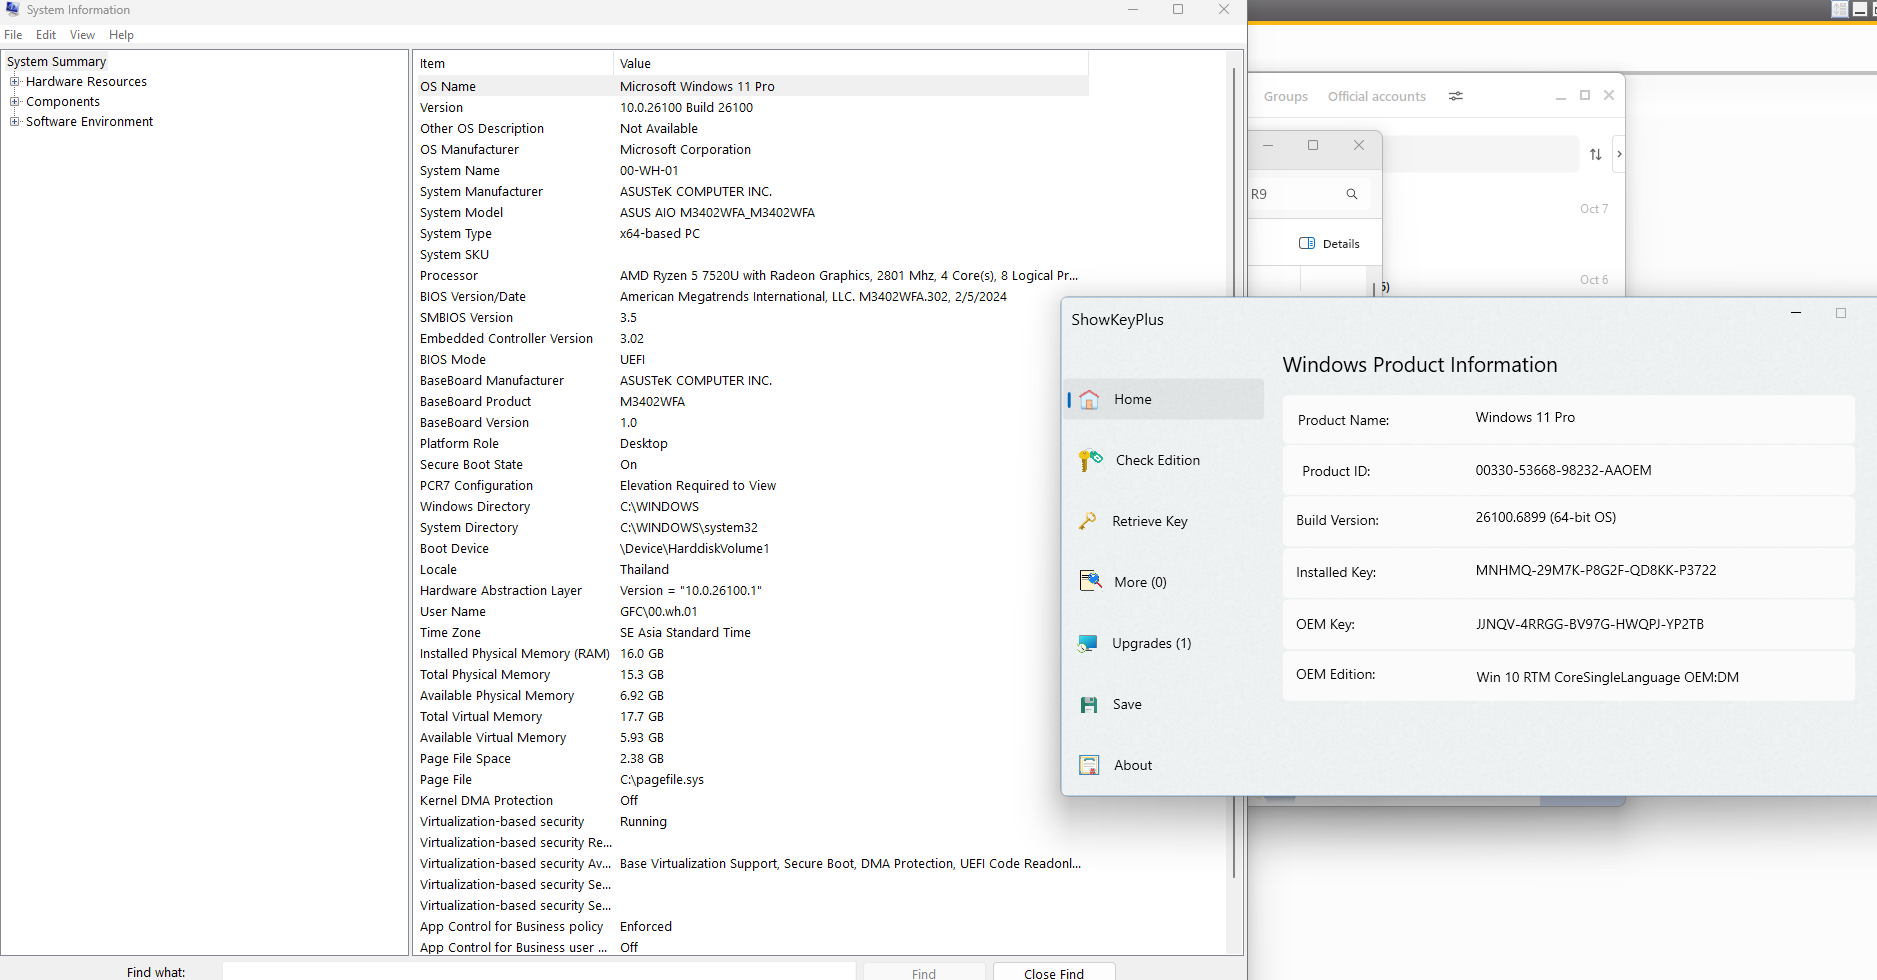This screenshot has height=980, width=1877.
Task: Expand the Components tree node
Action: pyautogui.click(x=15, y=102)
